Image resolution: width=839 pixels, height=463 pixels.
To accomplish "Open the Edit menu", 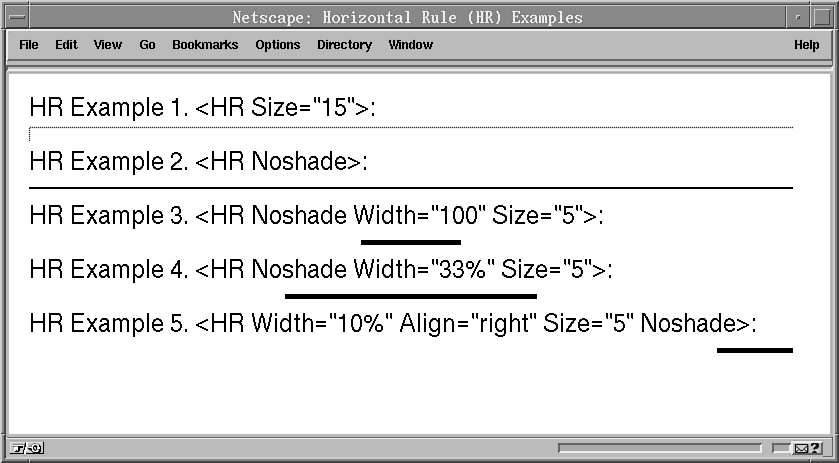I will [x=66, y=45].
